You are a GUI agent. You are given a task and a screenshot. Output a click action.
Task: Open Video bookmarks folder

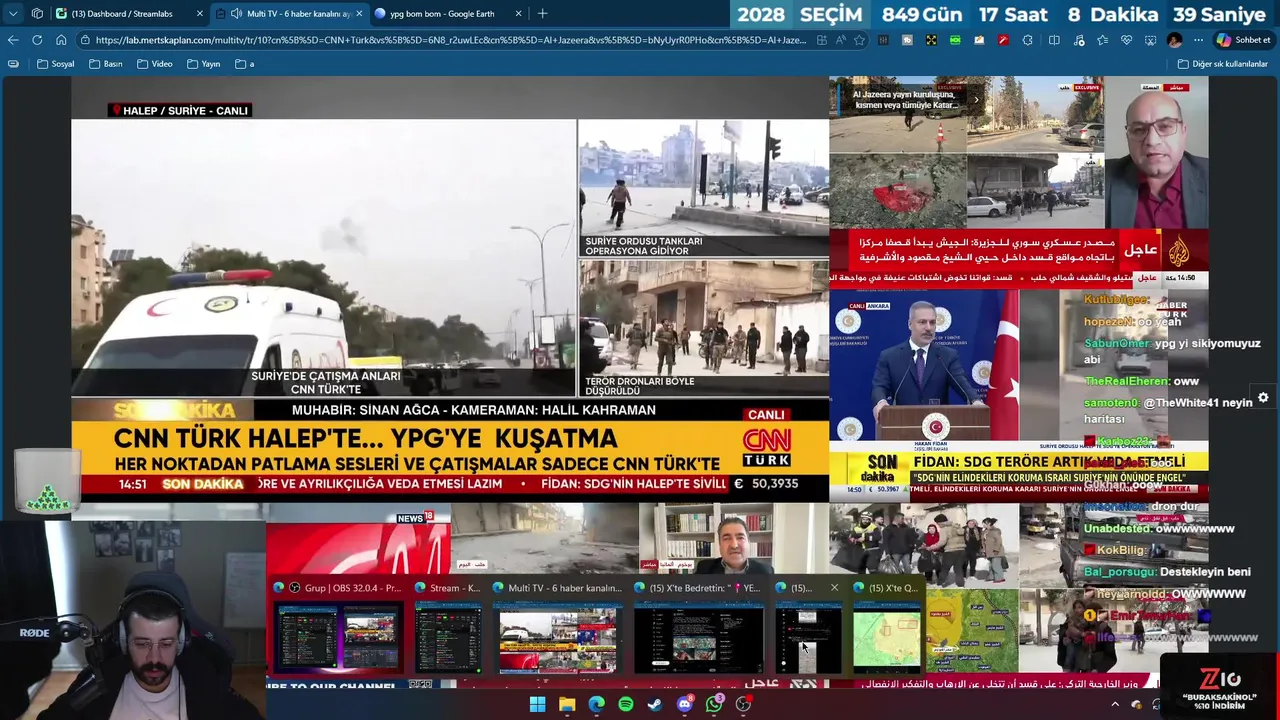point(155,64)
